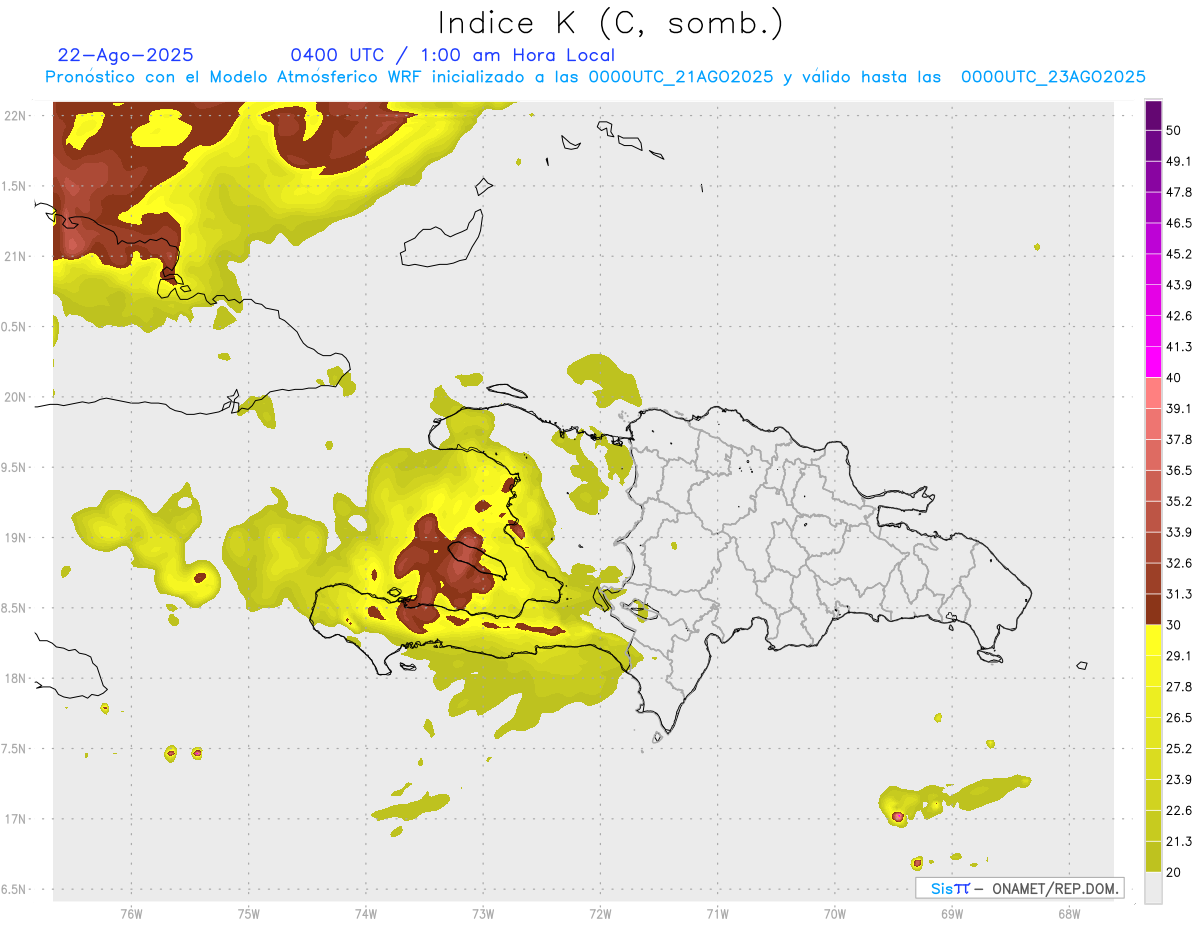
Task: Click the colorbar label "31.3"
Action: click(x=1179, y=594)
